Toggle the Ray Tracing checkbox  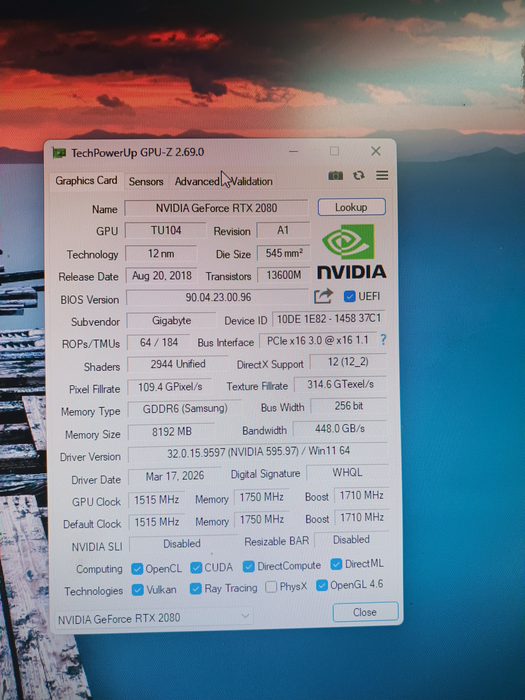(195, 588)
